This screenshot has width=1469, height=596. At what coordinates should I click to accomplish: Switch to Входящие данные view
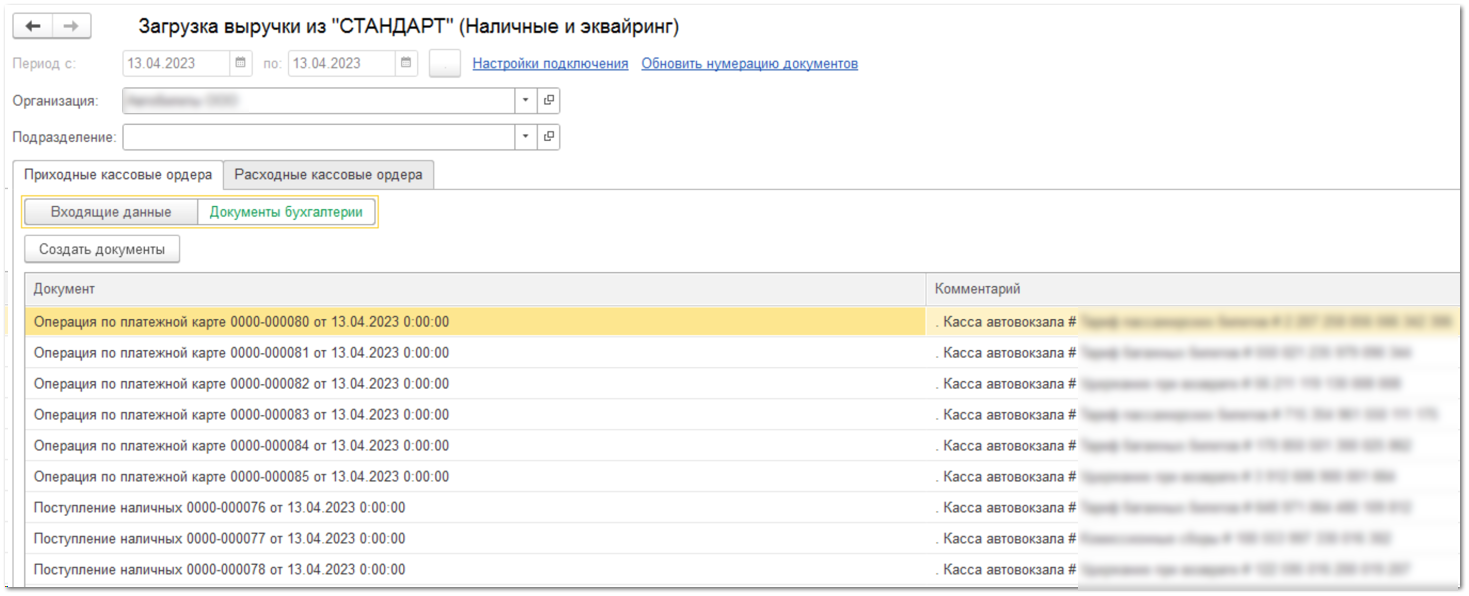[x=111, y=212]
